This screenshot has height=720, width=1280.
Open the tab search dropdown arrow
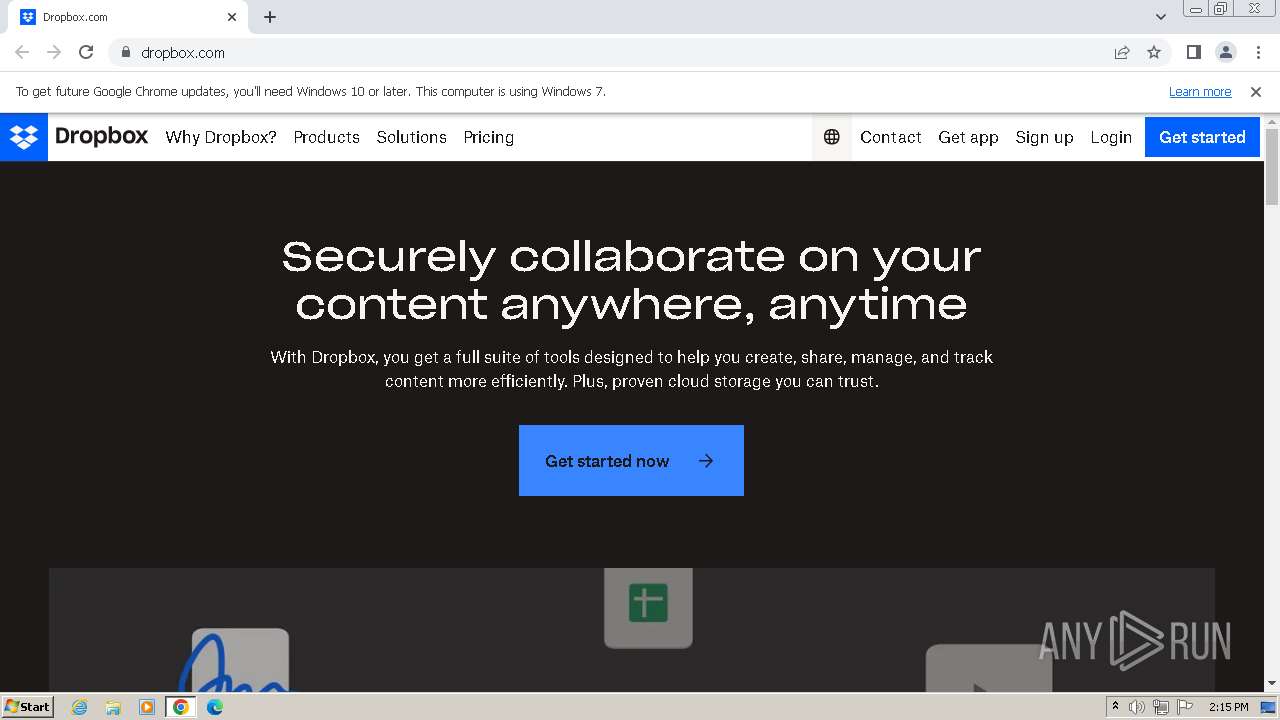pos(1161,17)
